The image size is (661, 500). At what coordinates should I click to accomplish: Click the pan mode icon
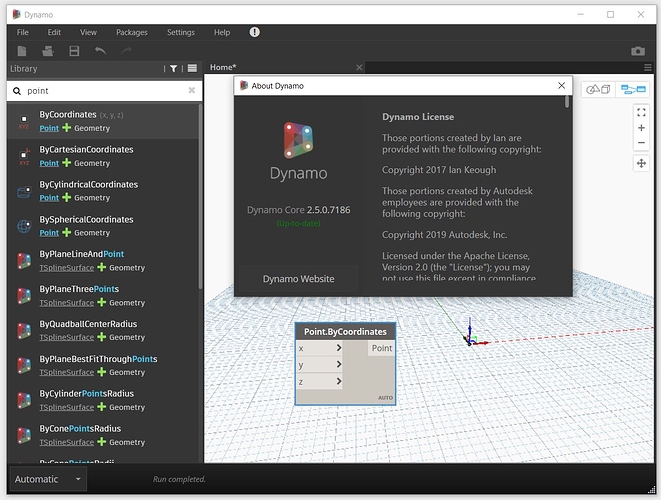[x=641, y=163]
